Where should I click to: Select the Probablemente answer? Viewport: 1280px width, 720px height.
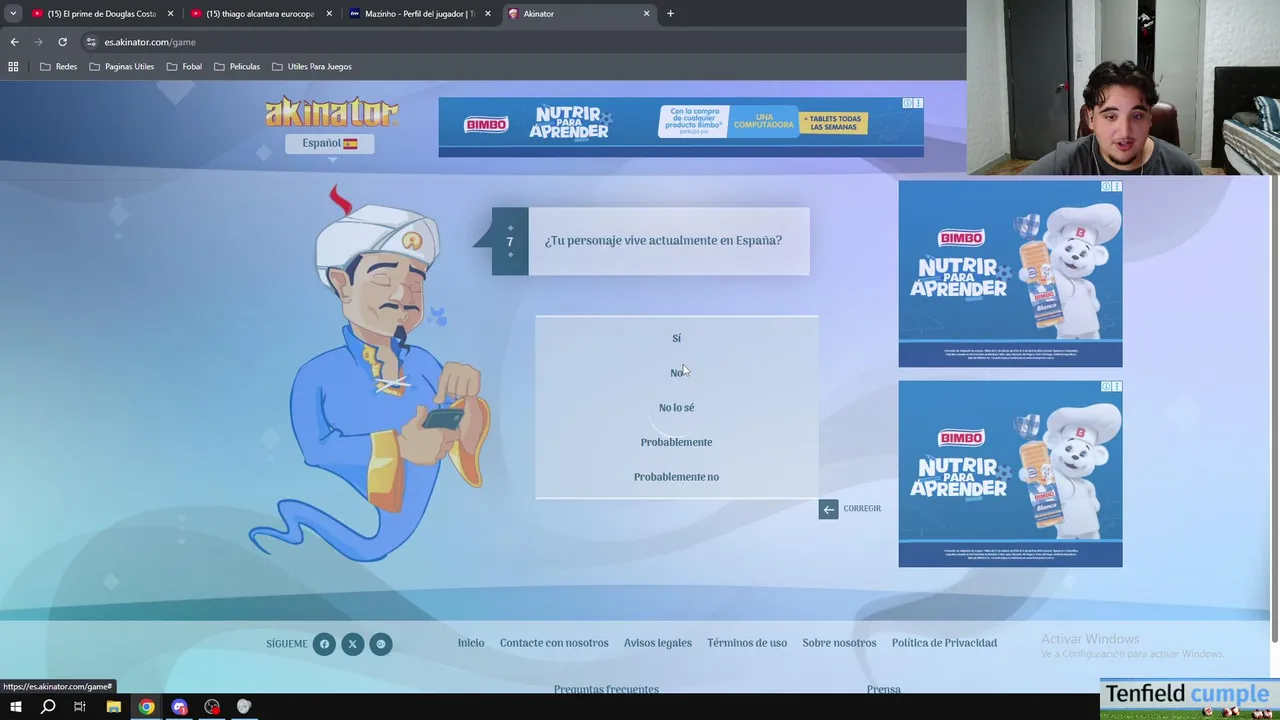pos(676,442)
